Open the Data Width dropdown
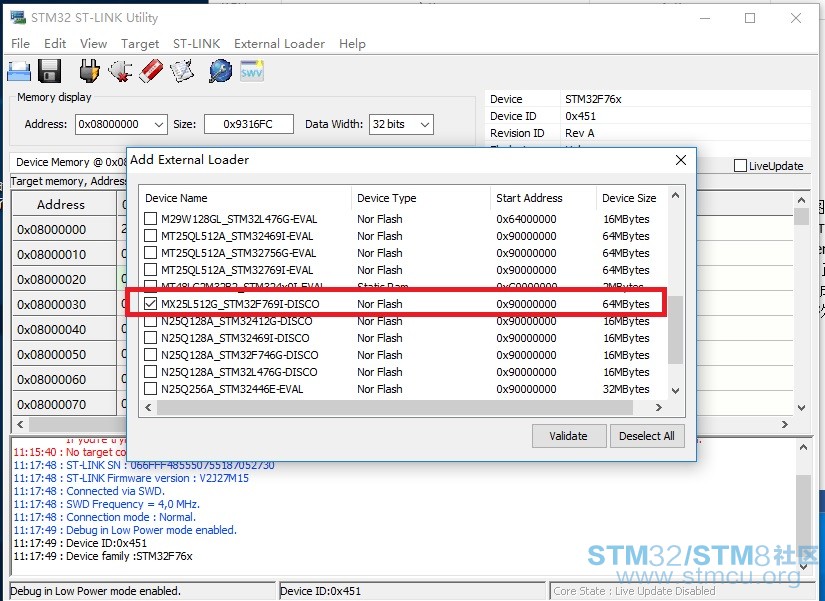 coord(425,125)
